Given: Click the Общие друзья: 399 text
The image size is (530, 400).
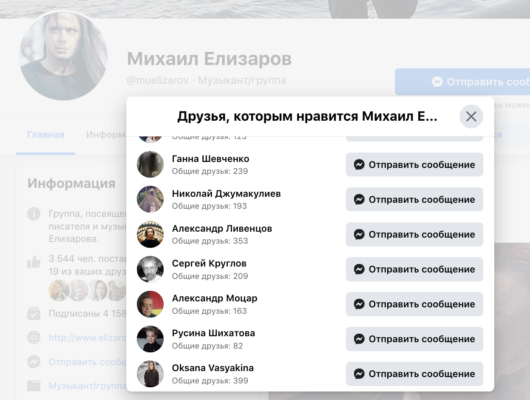Looking at the screenshot, I should [210, 381].
